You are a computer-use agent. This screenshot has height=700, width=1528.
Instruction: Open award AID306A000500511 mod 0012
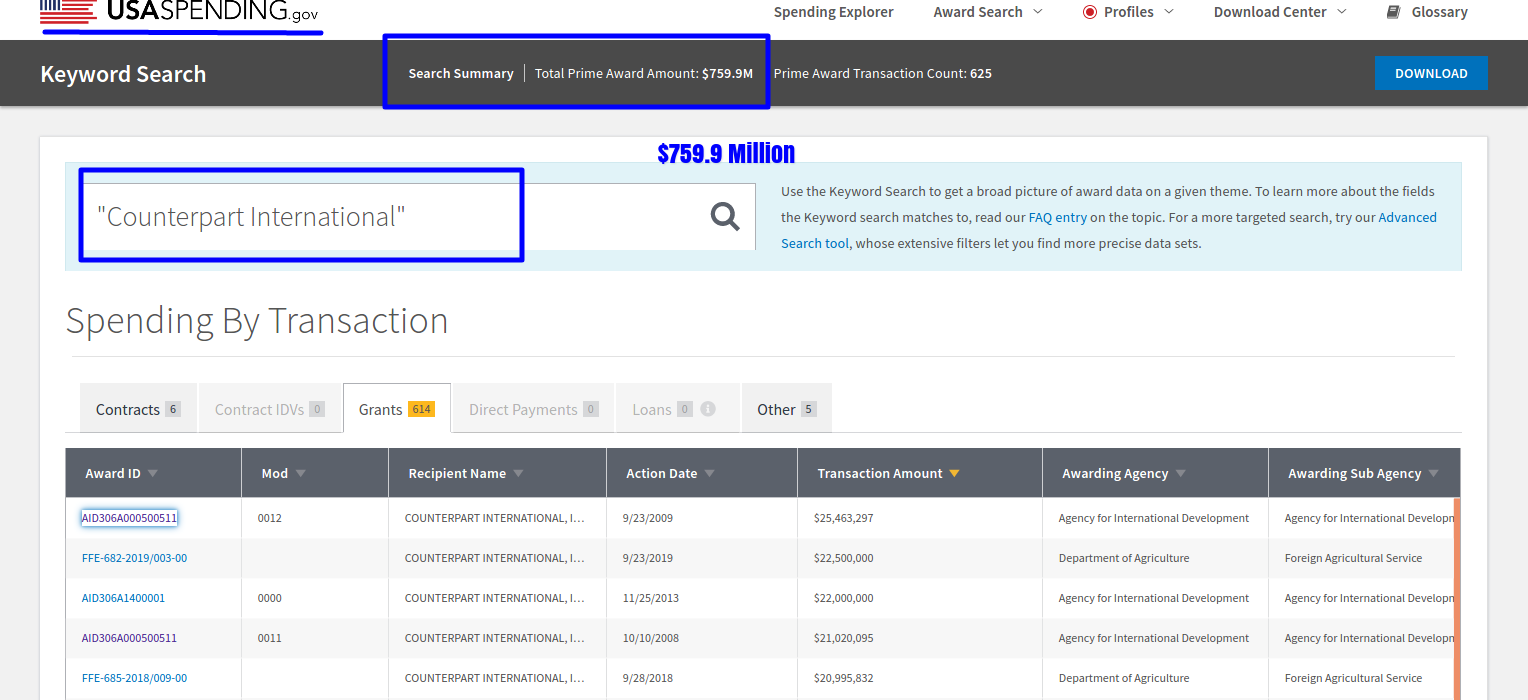[x=129, y=518]
